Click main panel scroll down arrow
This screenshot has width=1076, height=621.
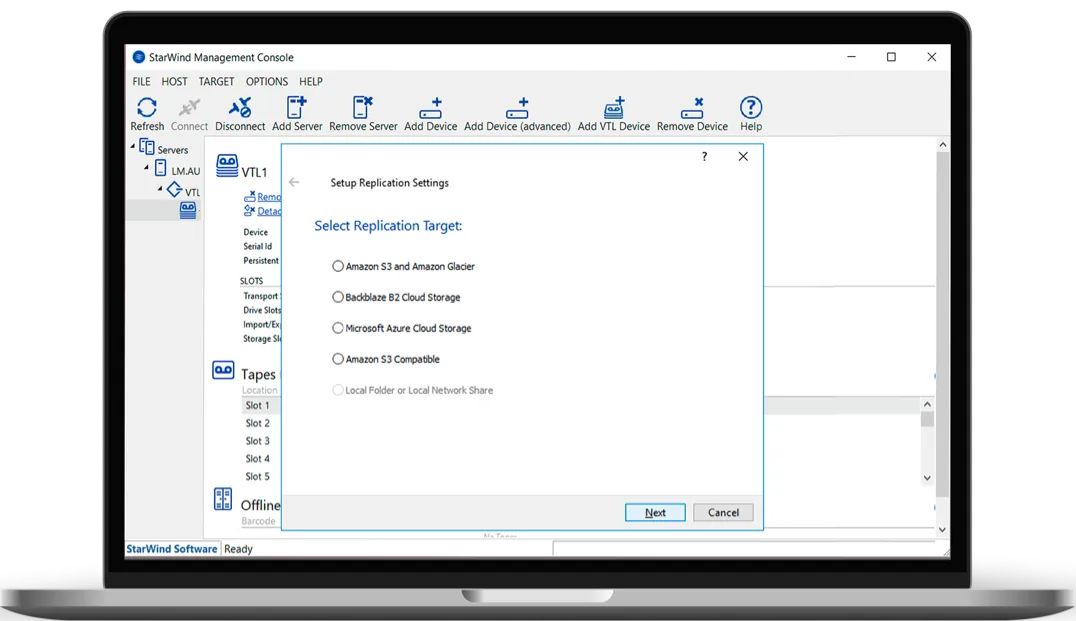(x=943, y=530)
